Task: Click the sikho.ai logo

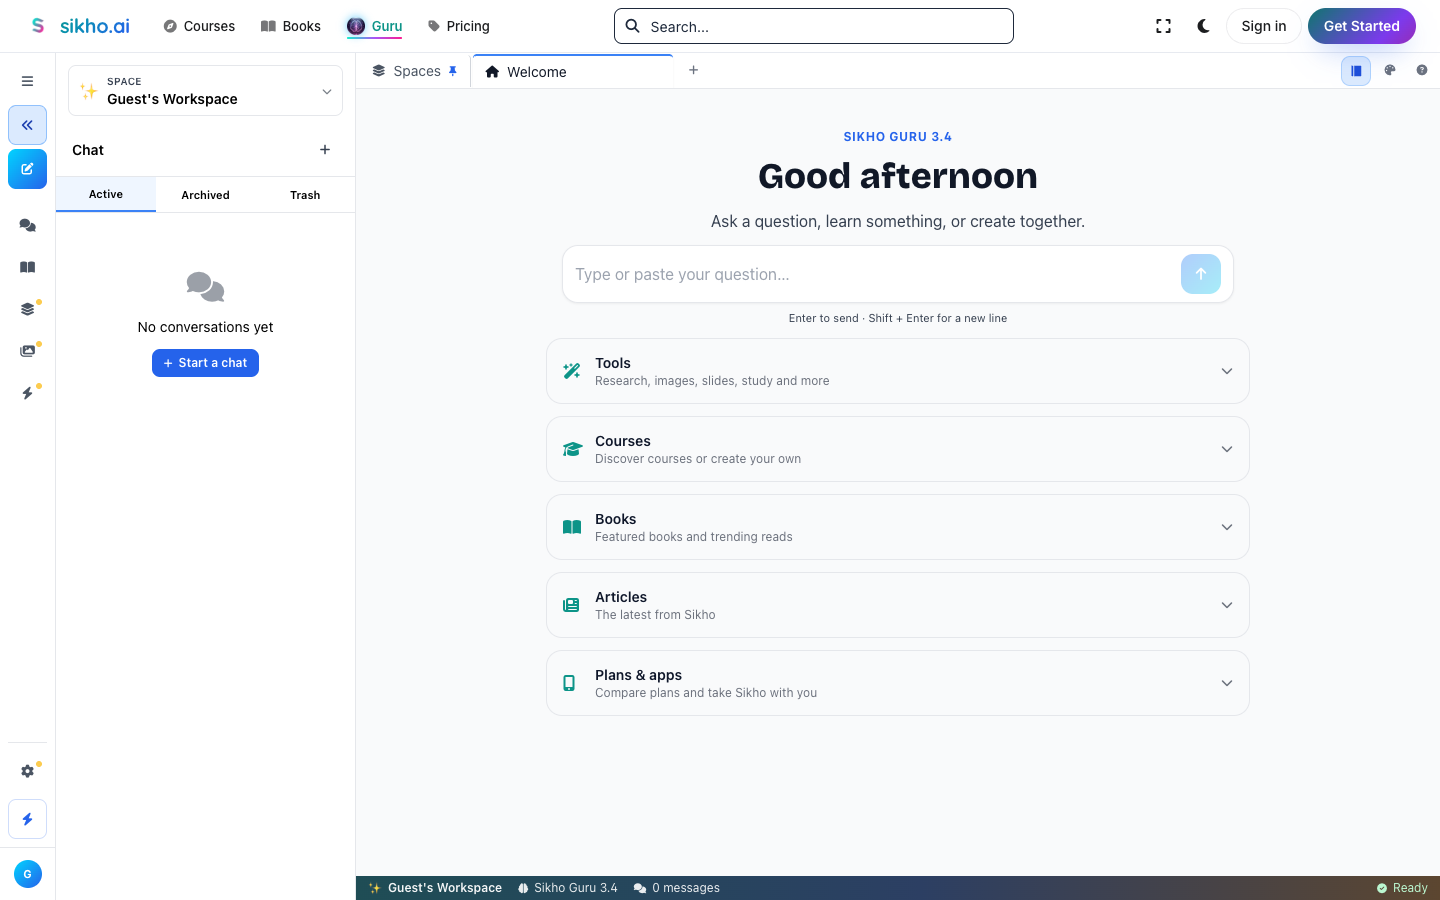Action: 79,26
